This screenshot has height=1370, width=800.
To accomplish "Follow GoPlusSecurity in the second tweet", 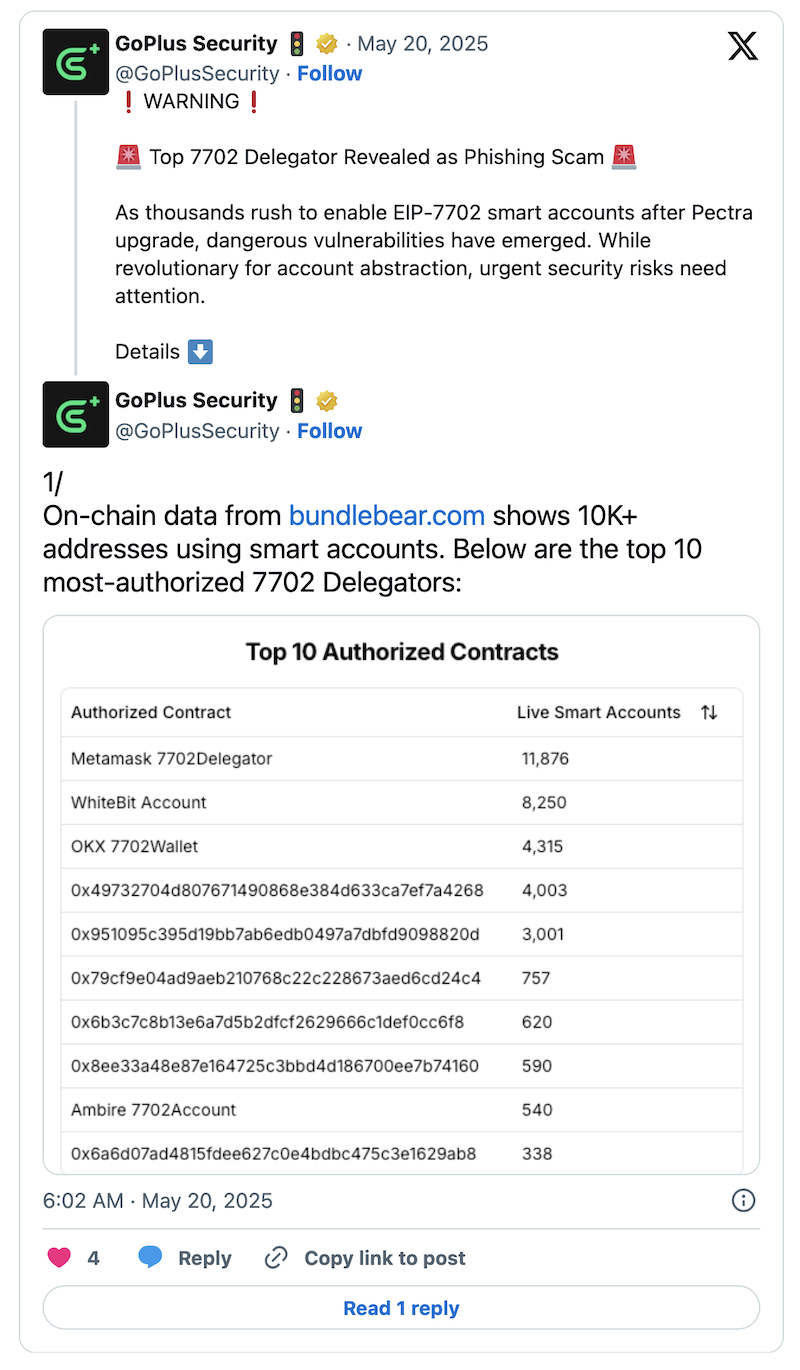I will [x=329, y=431].
